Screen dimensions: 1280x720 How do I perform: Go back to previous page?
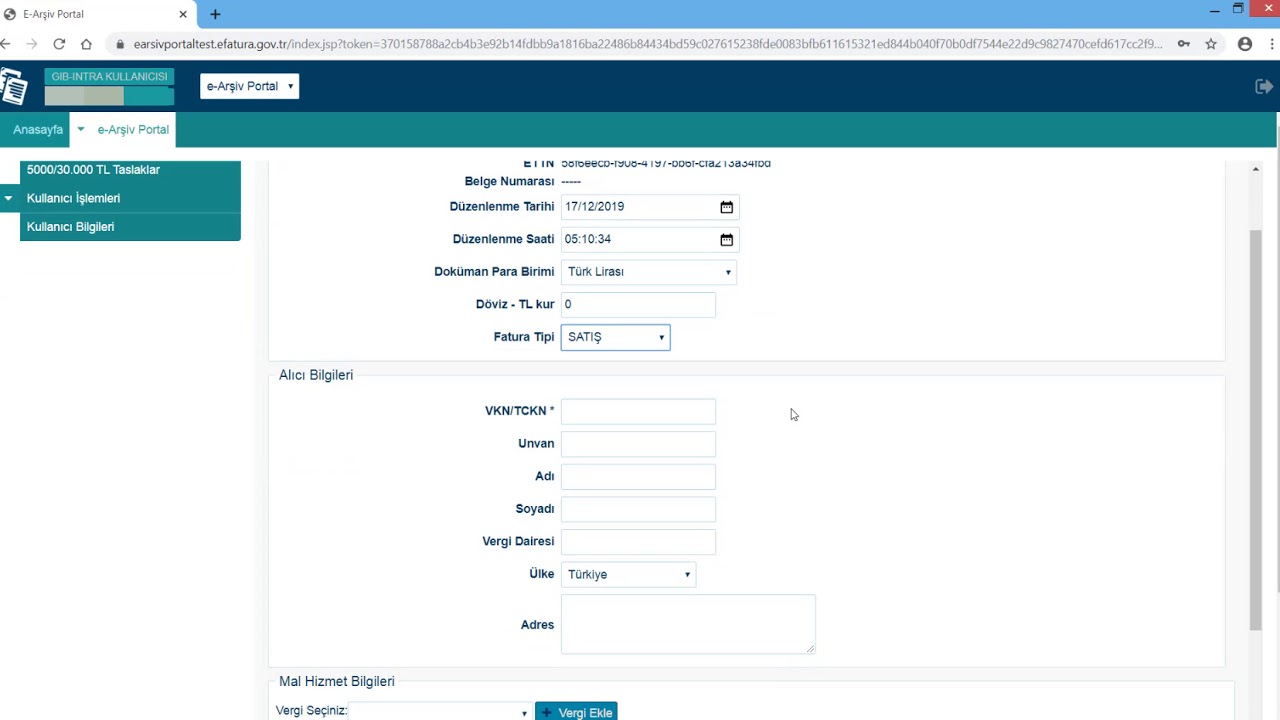coord(6,44)
